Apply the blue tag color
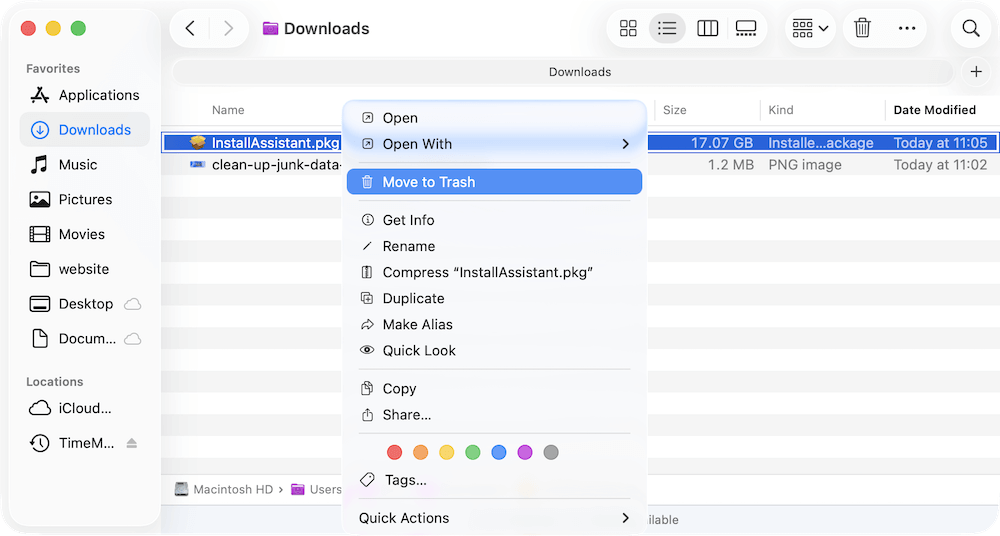 click(499, 452)
